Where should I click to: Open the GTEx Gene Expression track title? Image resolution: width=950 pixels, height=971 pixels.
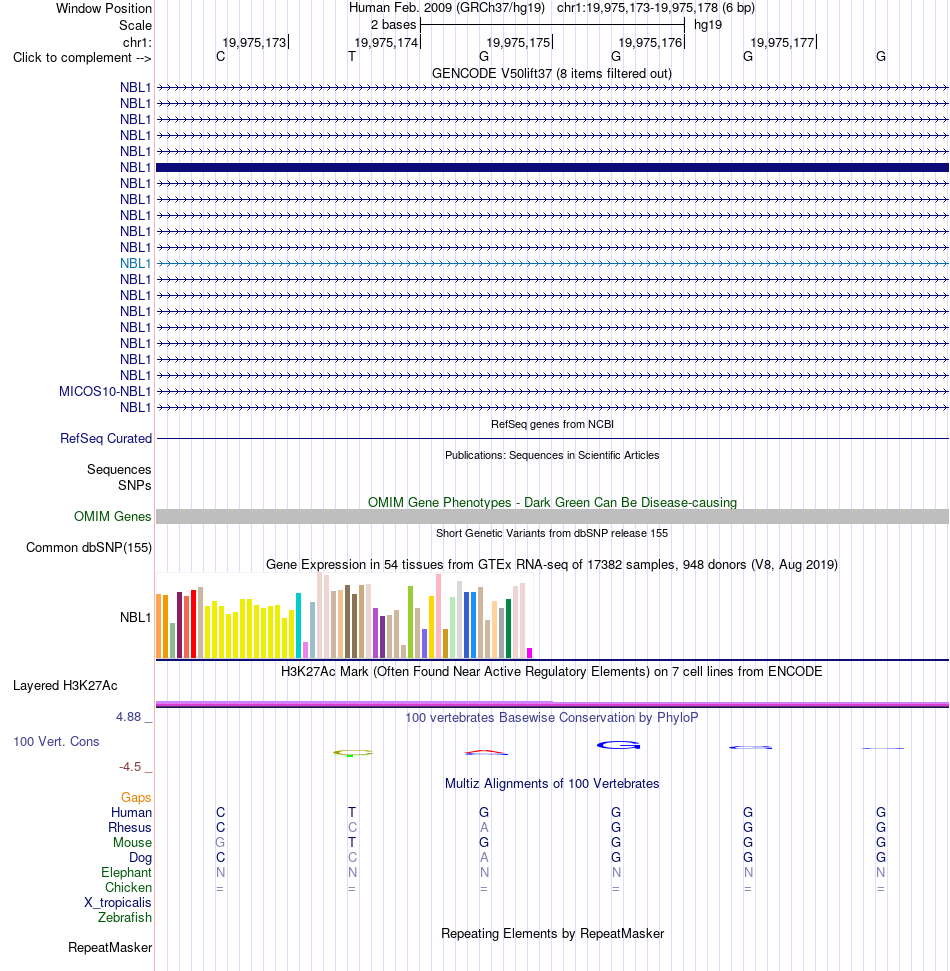[552, 564]
